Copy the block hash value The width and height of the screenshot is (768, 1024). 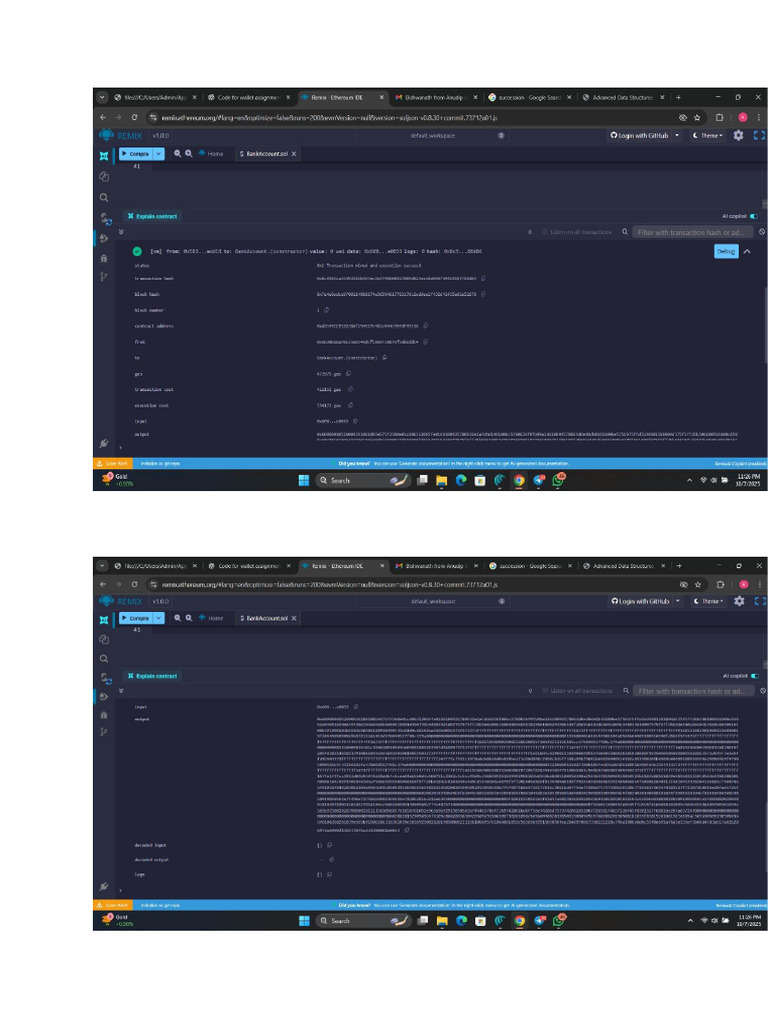point(483,295)
